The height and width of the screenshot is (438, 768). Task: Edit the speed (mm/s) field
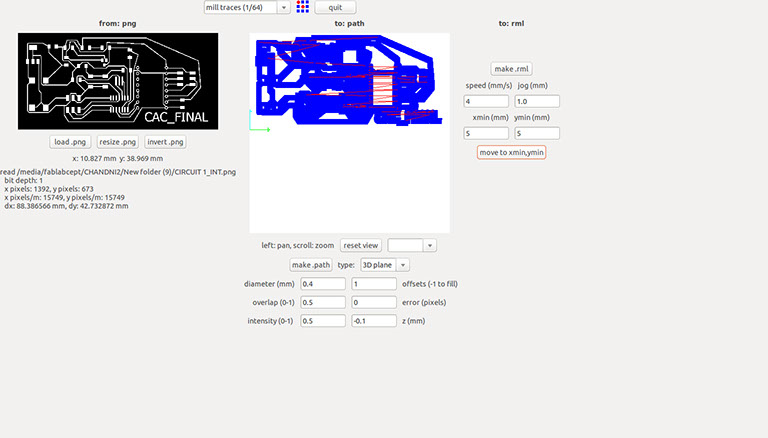(x=486, y=101)
